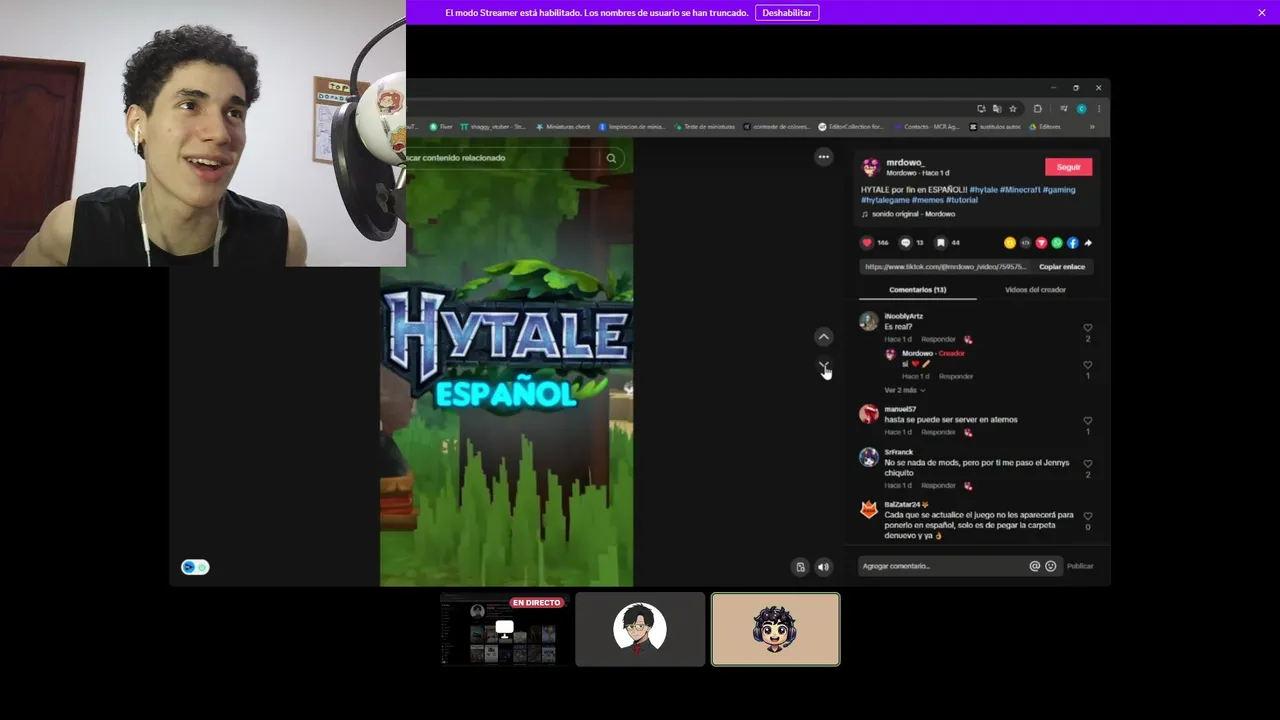
Task: Like BalZatar24's comment
Action: click(1088, 516)
